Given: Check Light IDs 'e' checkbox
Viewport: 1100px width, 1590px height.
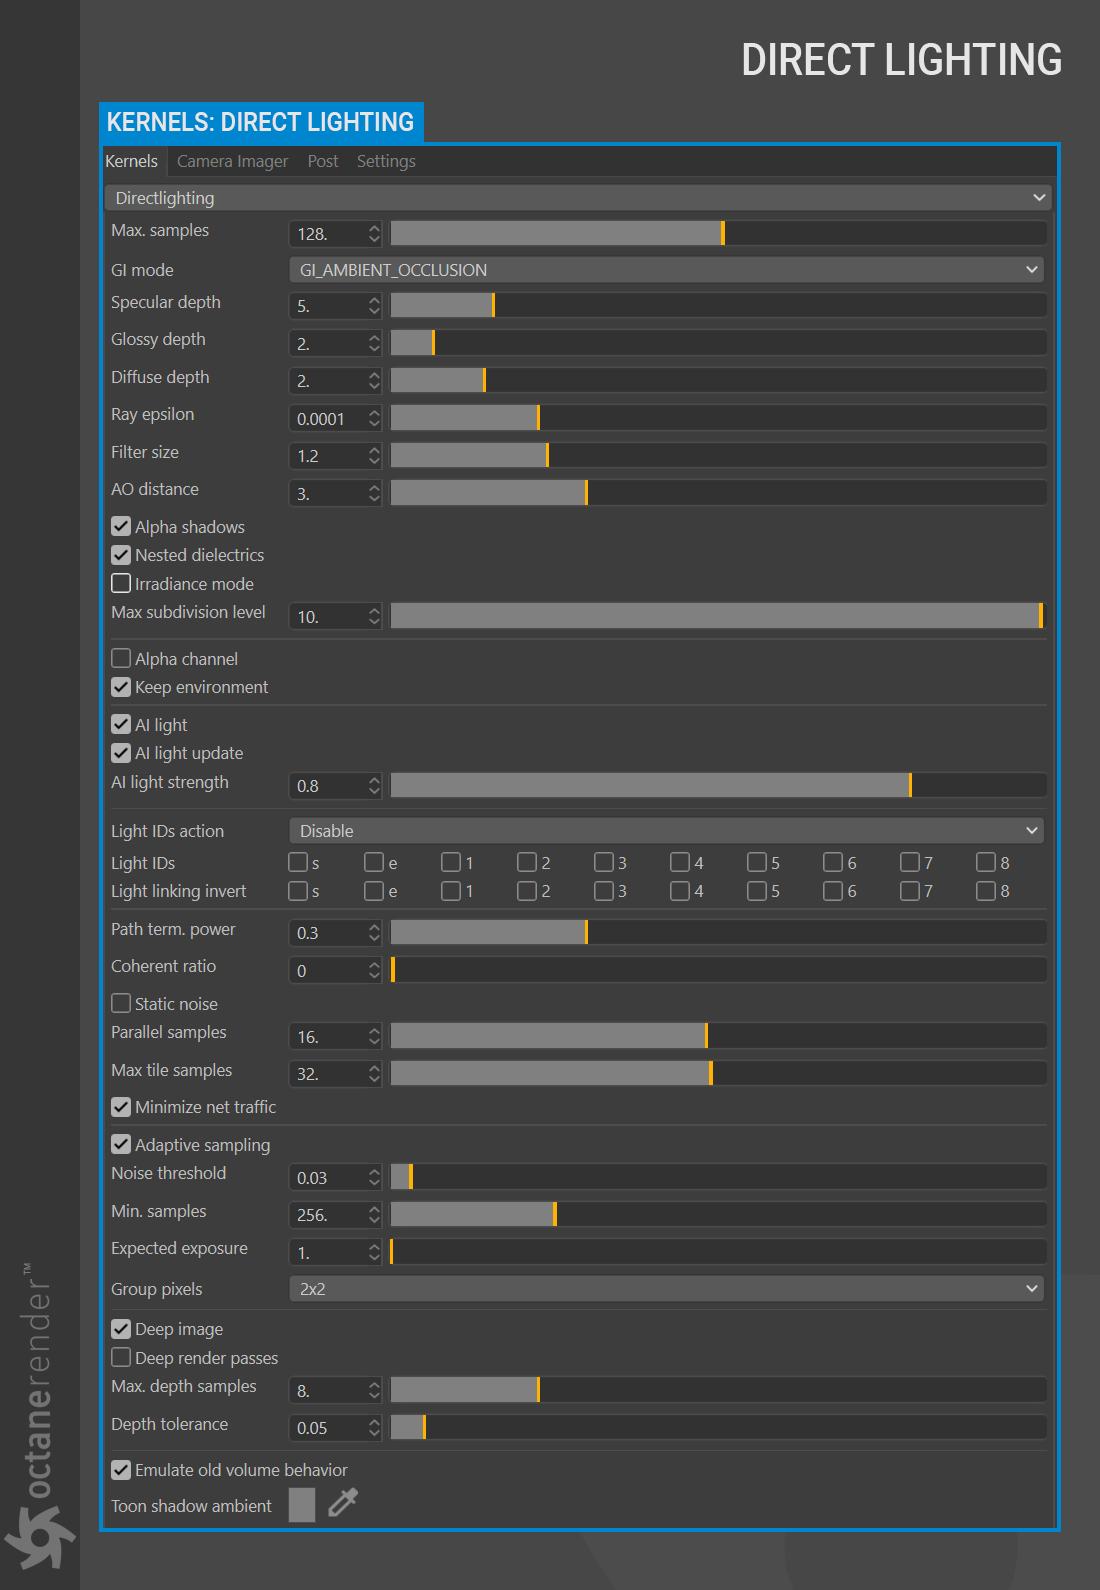Looking at the screenshot, I should [374, 862].
